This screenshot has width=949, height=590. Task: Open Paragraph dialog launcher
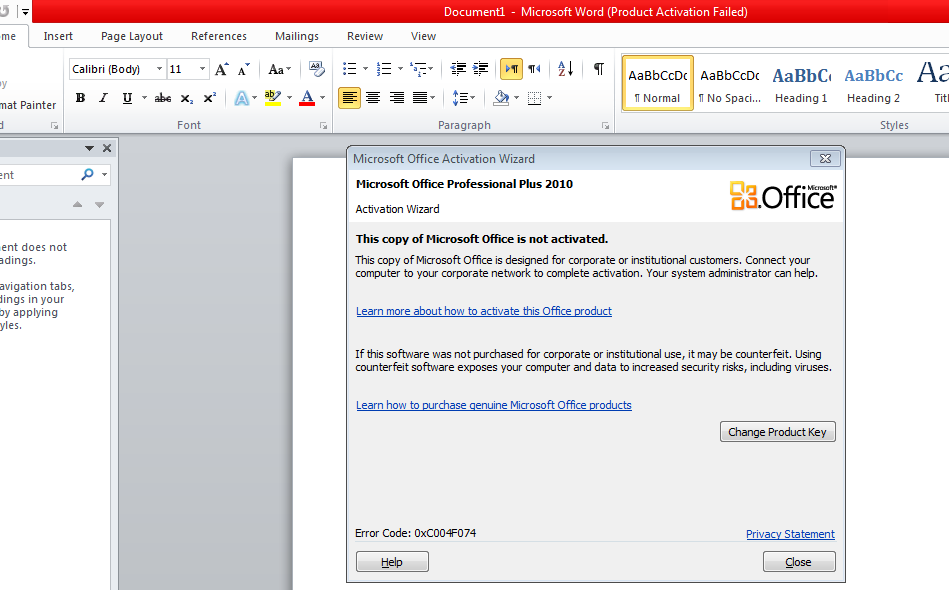pos(605,126)
